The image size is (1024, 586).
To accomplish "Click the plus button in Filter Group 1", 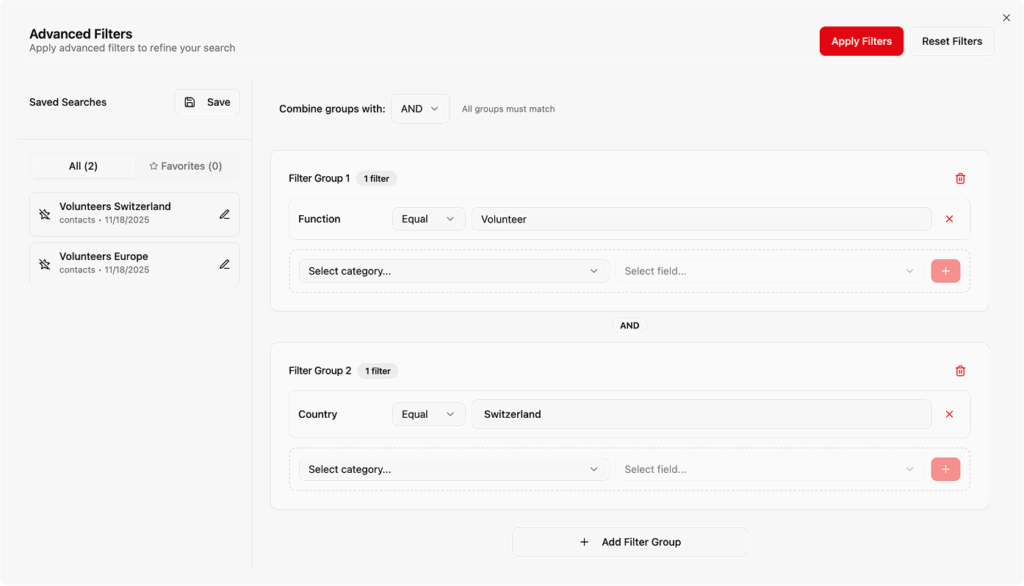I will click(x=945, y=271).
